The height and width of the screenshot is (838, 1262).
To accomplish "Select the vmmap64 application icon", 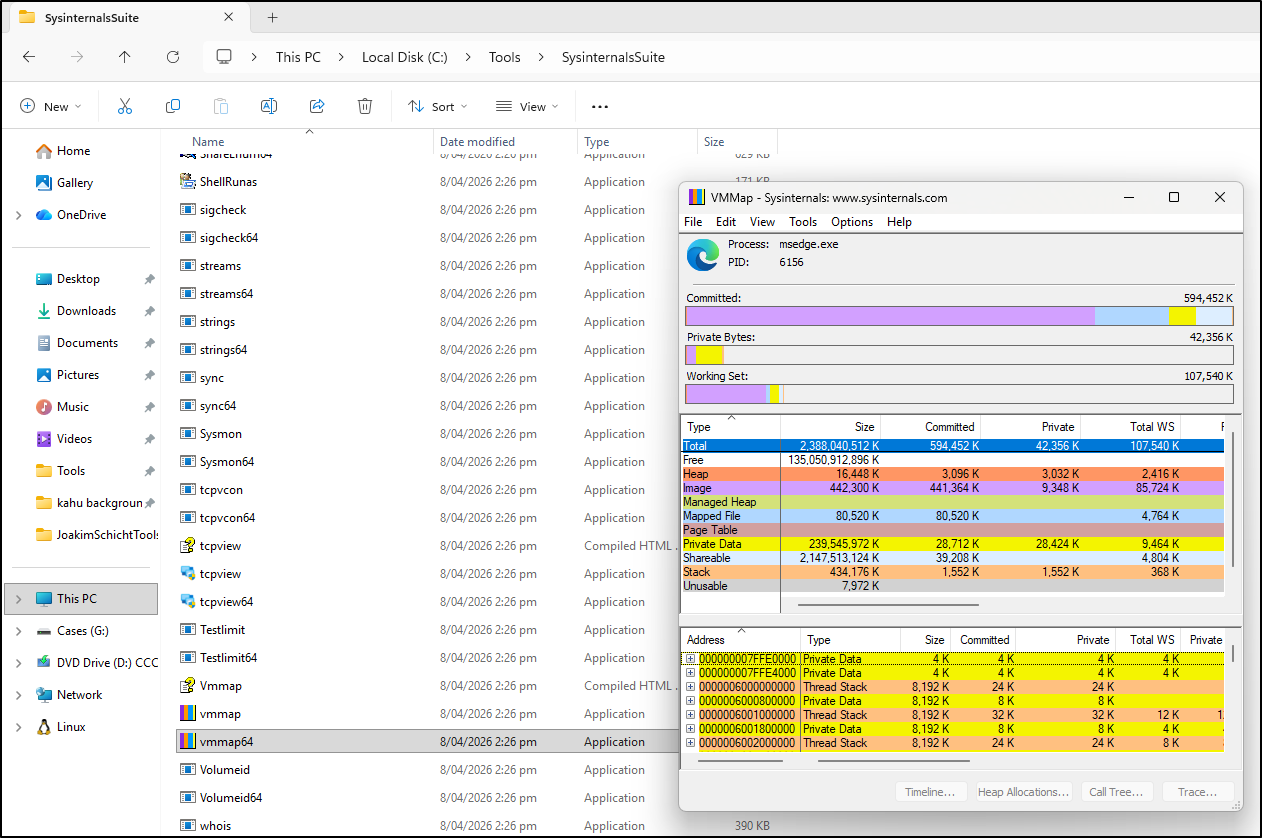I will pyautogui.click(x=187, y=741).
